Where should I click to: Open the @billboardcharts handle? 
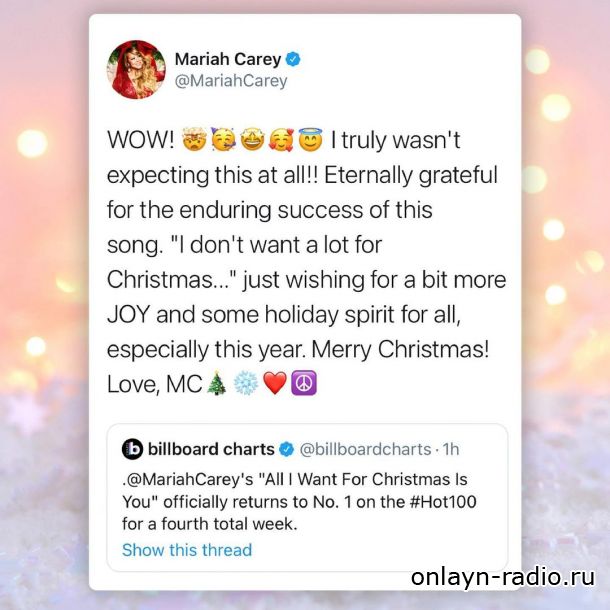click(365, 449)
